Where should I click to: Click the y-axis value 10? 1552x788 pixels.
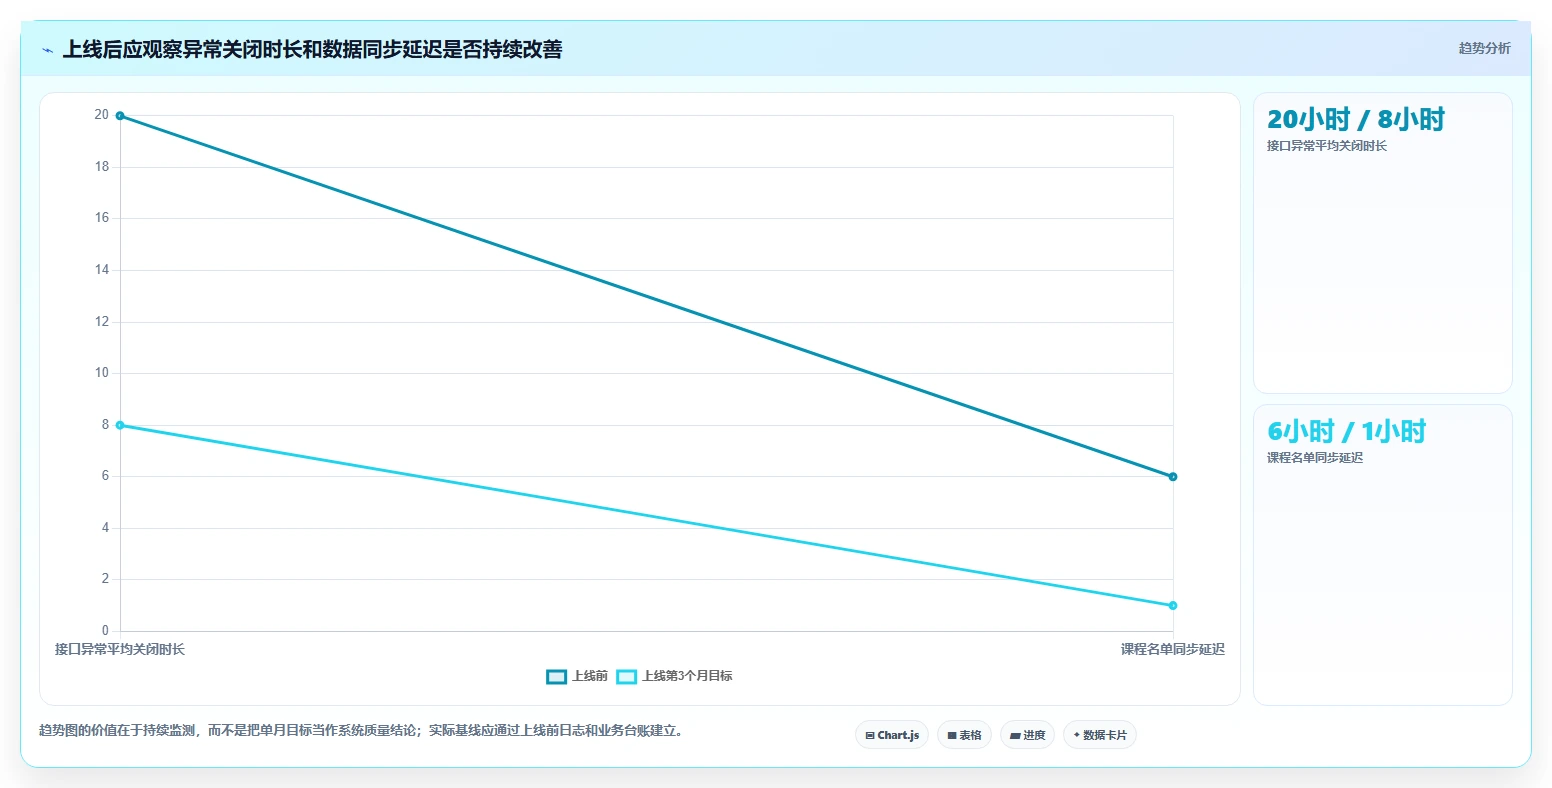[x=102, y=373]
